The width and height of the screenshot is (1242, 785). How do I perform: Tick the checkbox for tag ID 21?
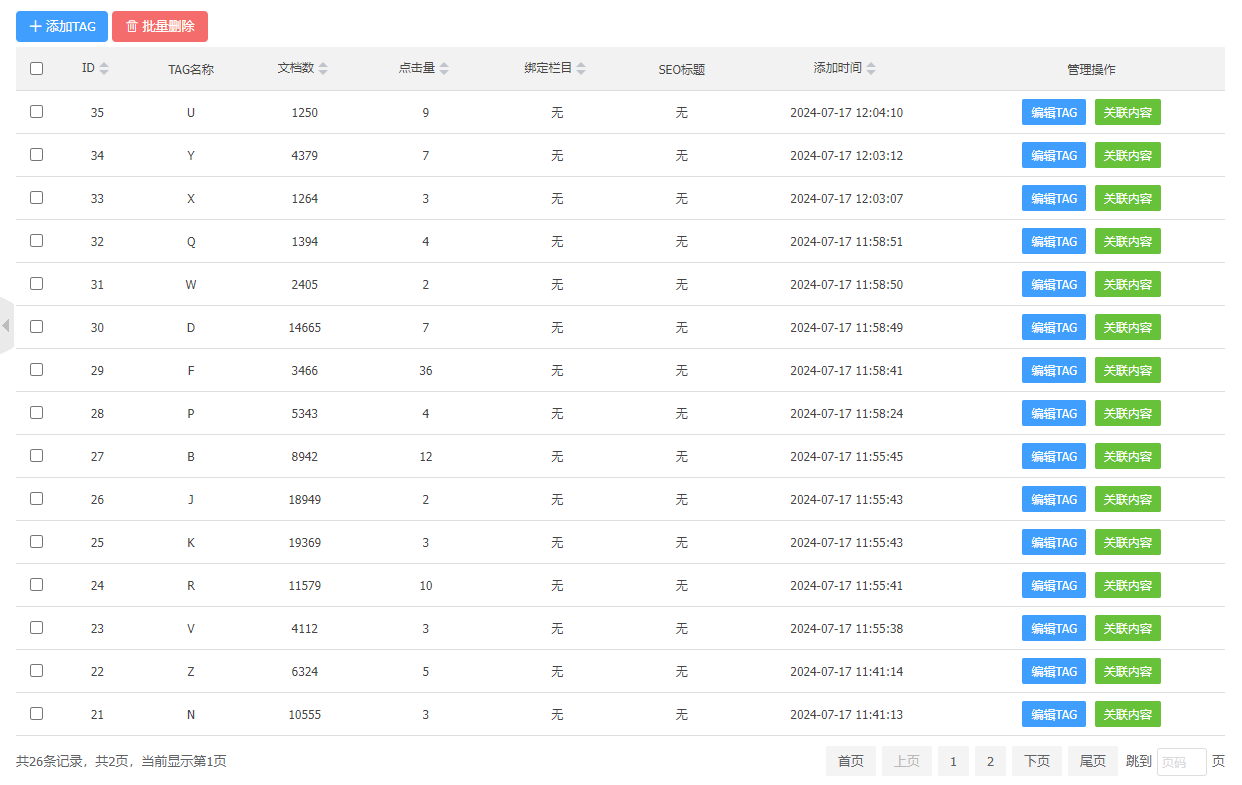click(37, 714)
